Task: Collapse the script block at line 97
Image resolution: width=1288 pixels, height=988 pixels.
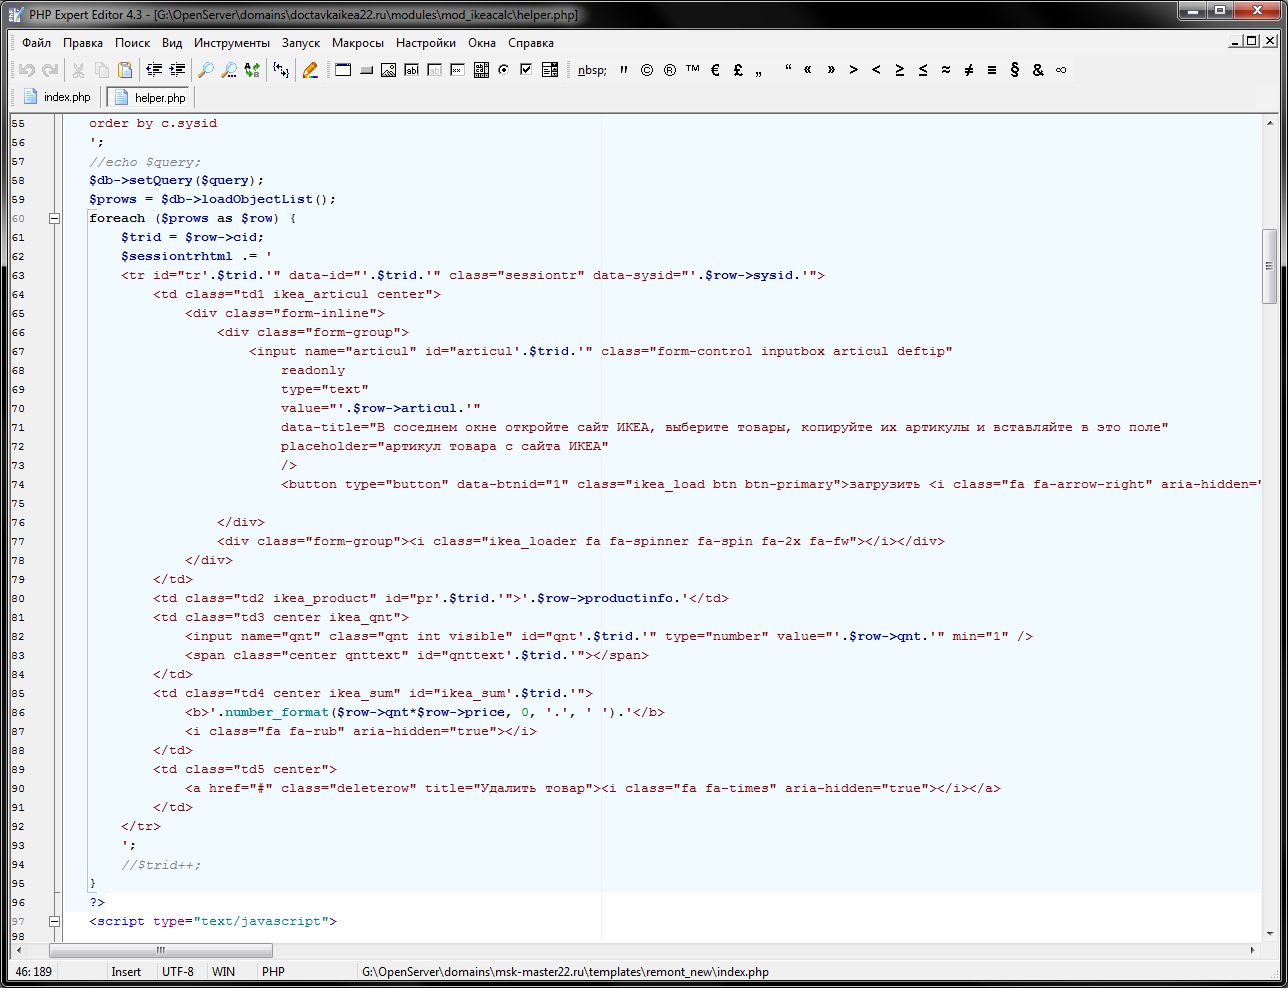Action: (55, 921)
